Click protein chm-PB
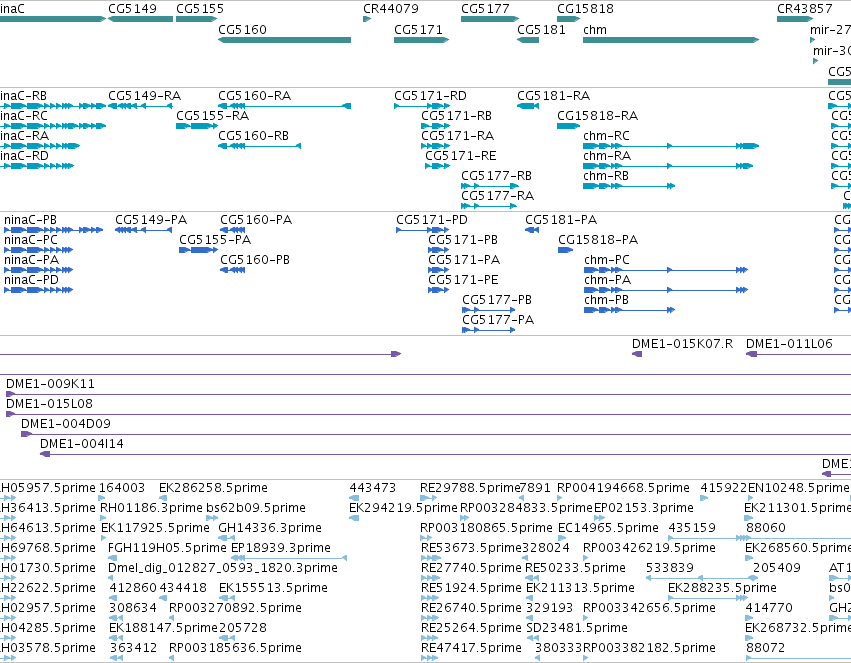The width and height of the screenshot is (851, 663). pyautogui.click(x=630, y=310)
